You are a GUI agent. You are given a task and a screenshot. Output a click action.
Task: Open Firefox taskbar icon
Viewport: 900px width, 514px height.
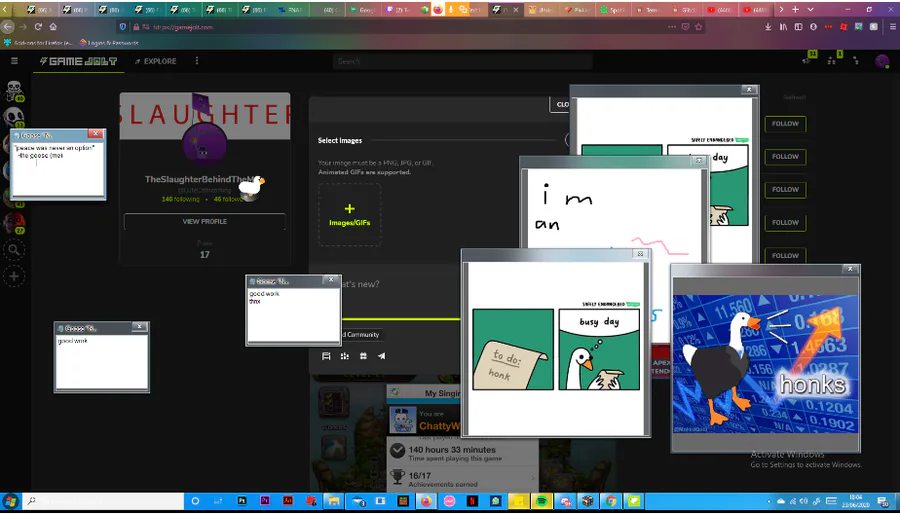(426, 501)
